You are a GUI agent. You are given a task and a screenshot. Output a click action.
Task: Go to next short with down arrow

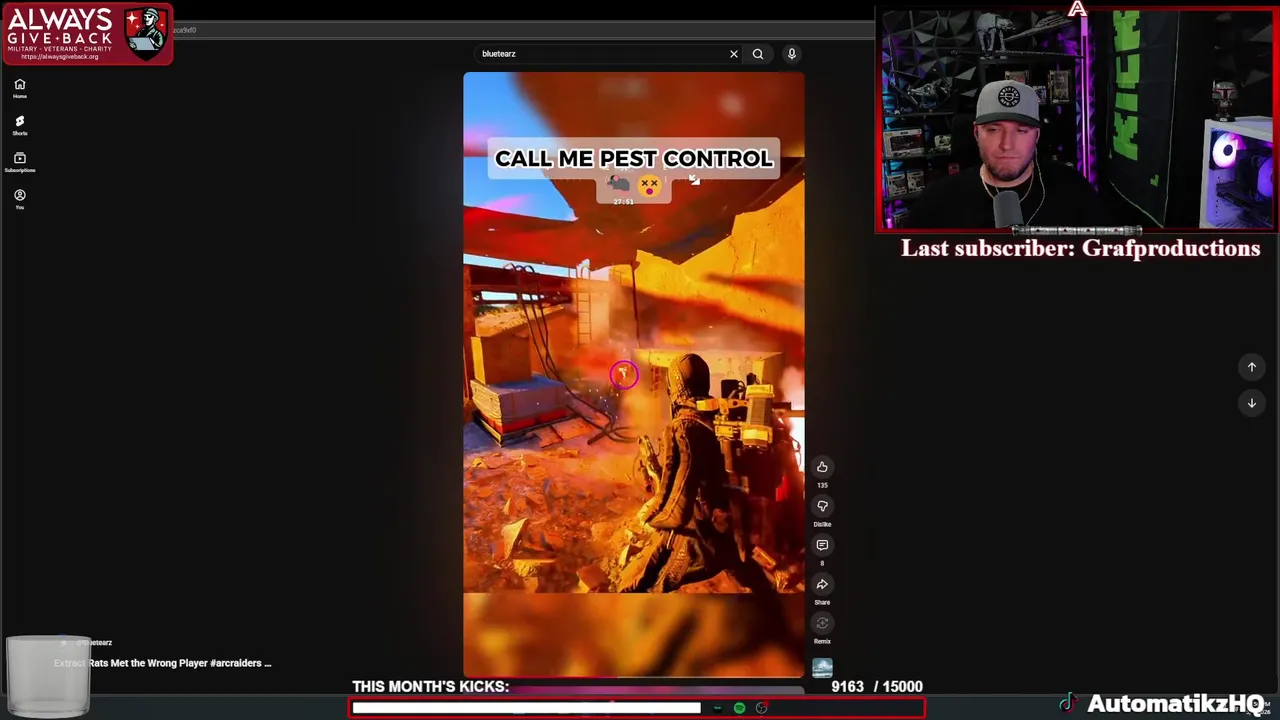(1251, 403)
